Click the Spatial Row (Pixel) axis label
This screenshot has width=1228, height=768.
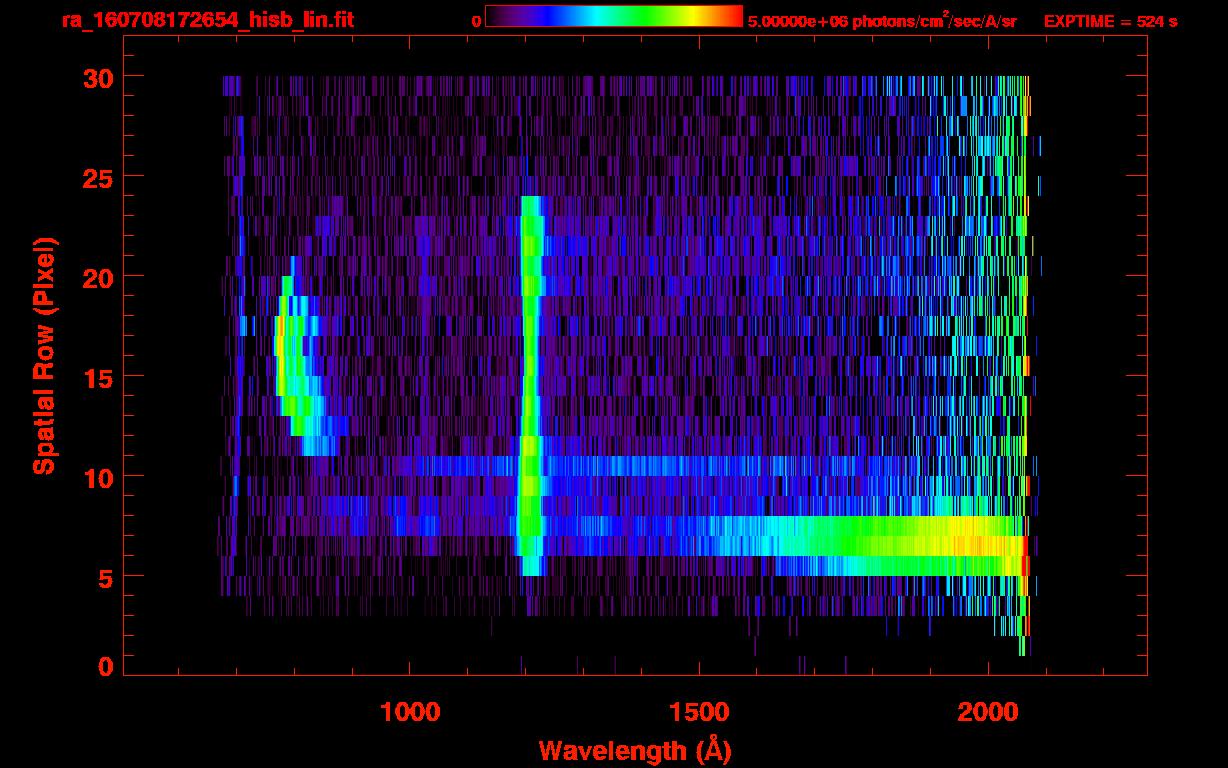tap(45, 355)
